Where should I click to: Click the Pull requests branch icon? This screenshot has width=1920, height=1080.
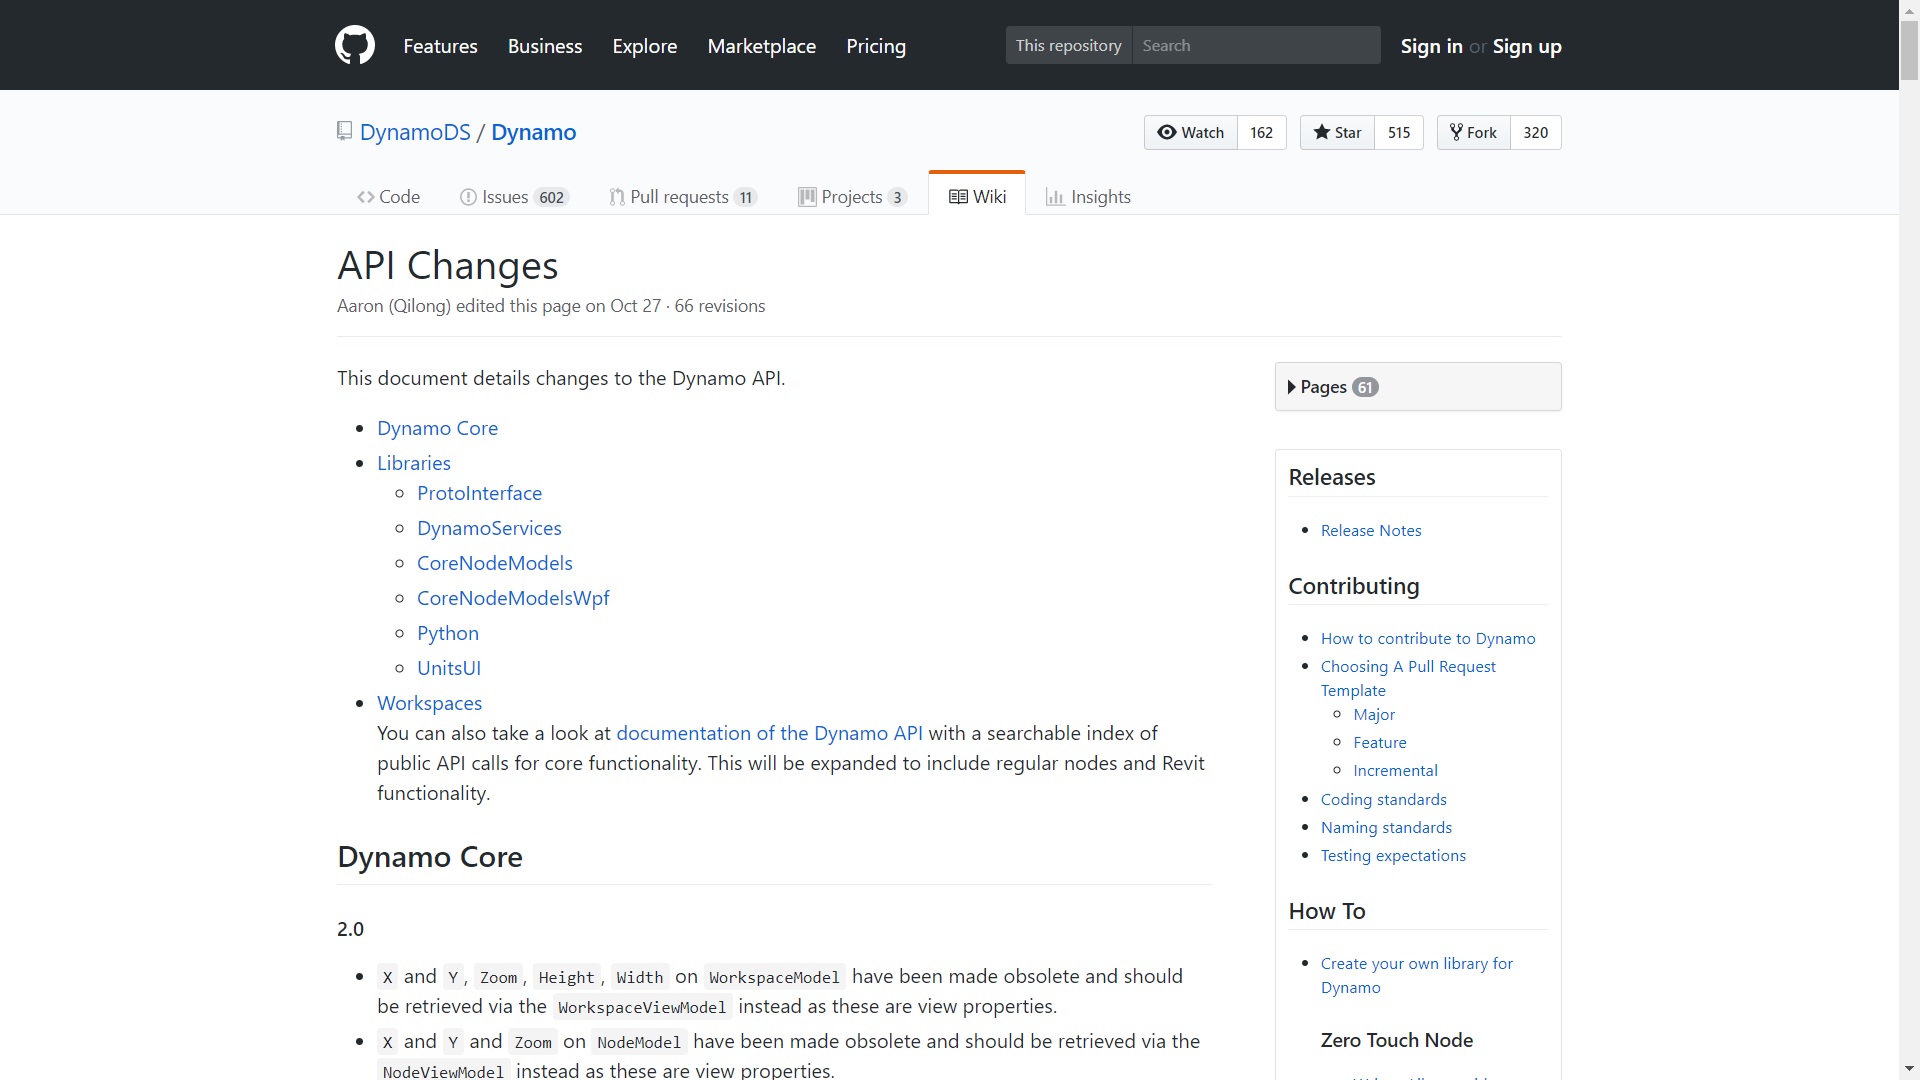[x=617, y=197]
